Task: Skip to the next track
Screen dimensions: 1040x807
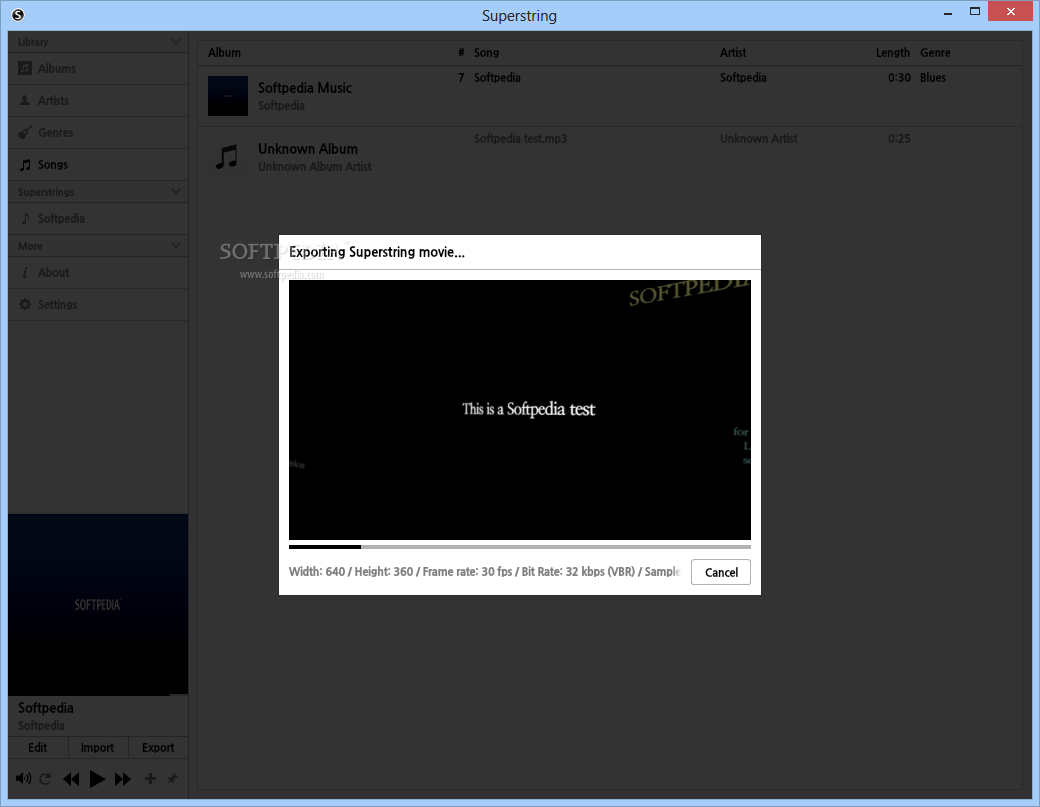Action: 123,778
